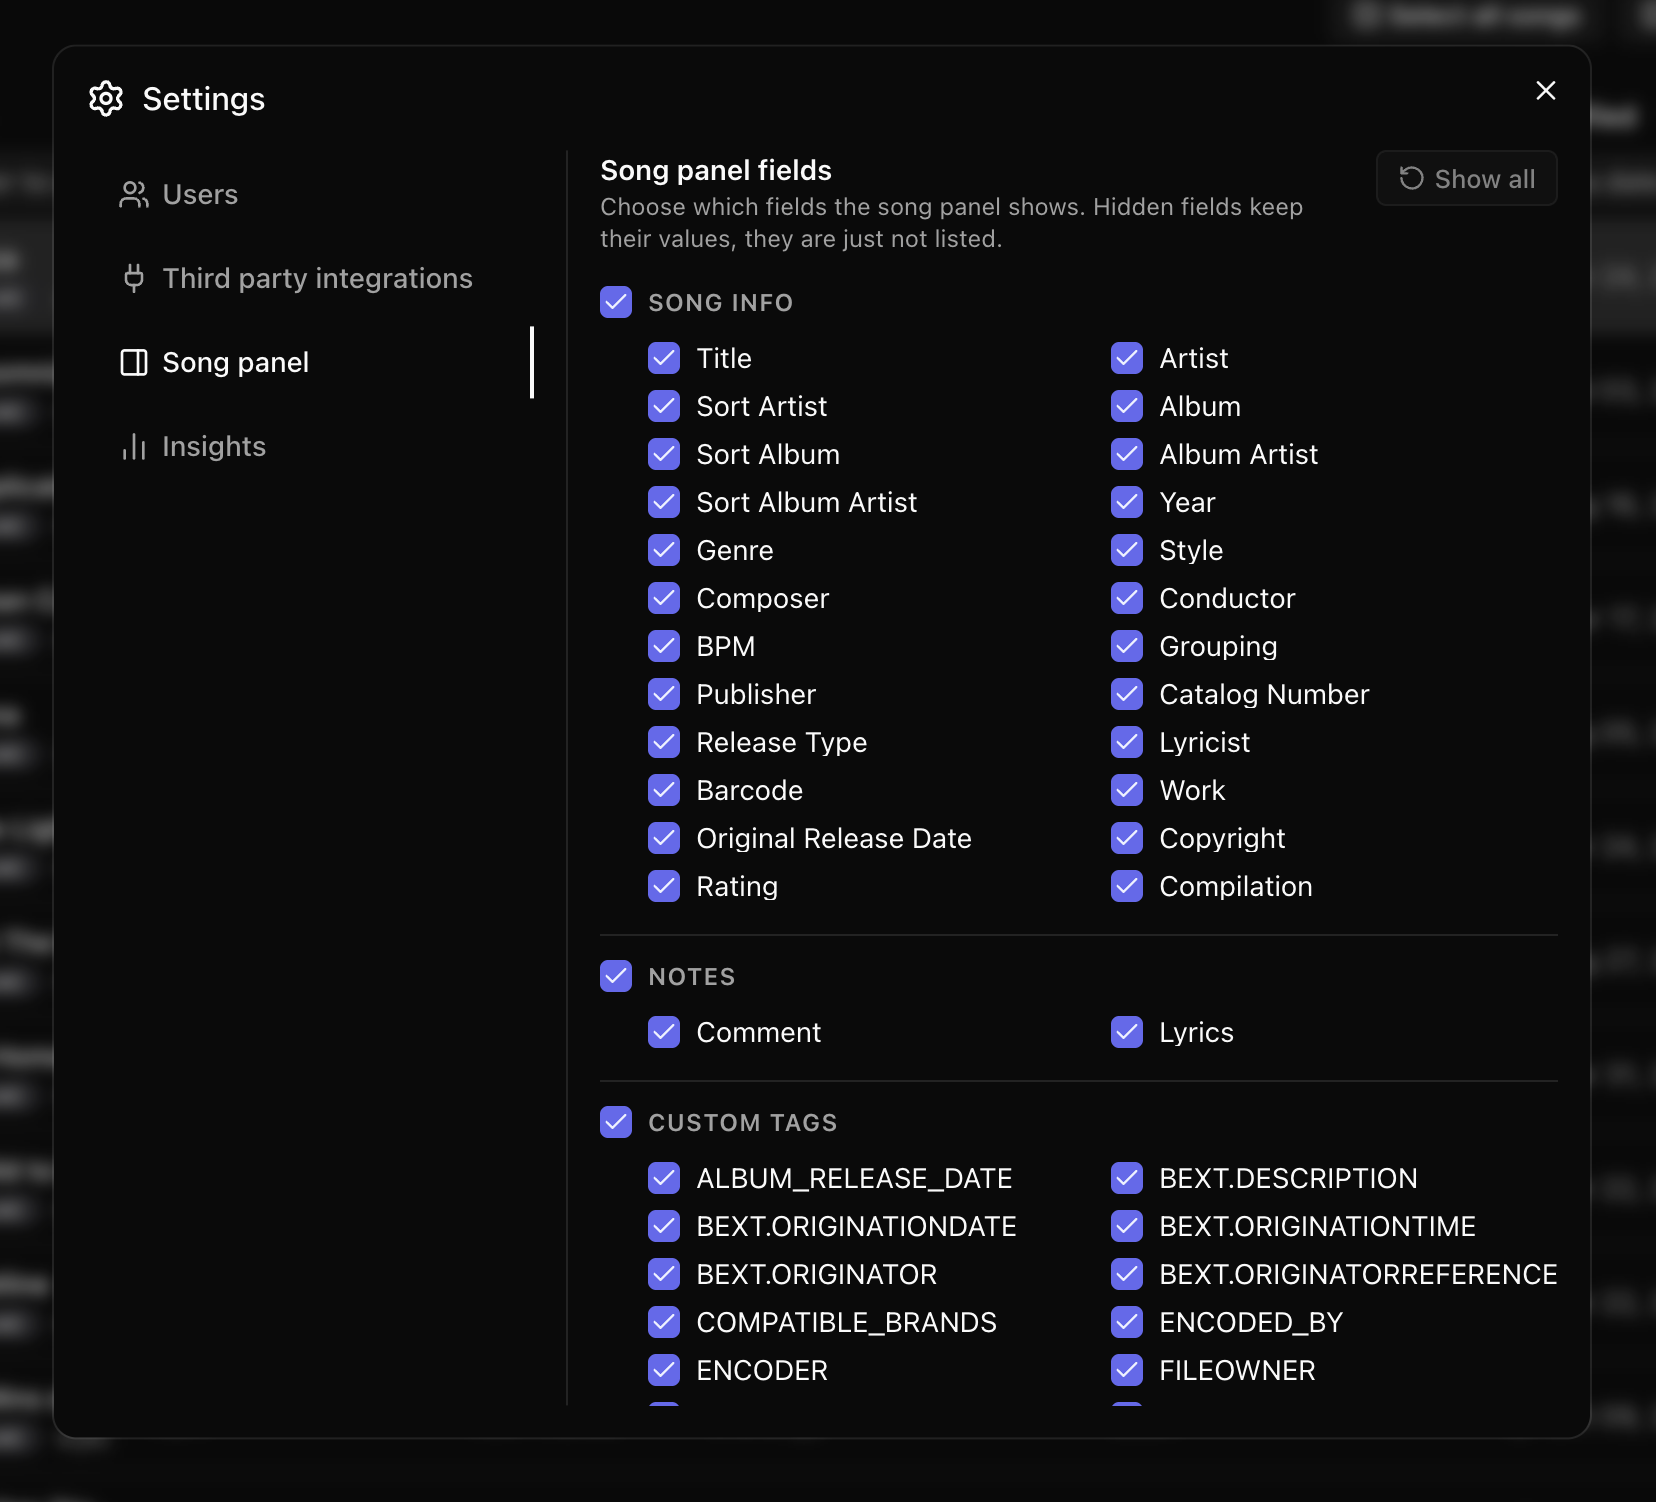Image resolution: width=1656 pixels, height=1502 pixels.
Task: Disable the Sort Album checkbox
Action: 664,454
